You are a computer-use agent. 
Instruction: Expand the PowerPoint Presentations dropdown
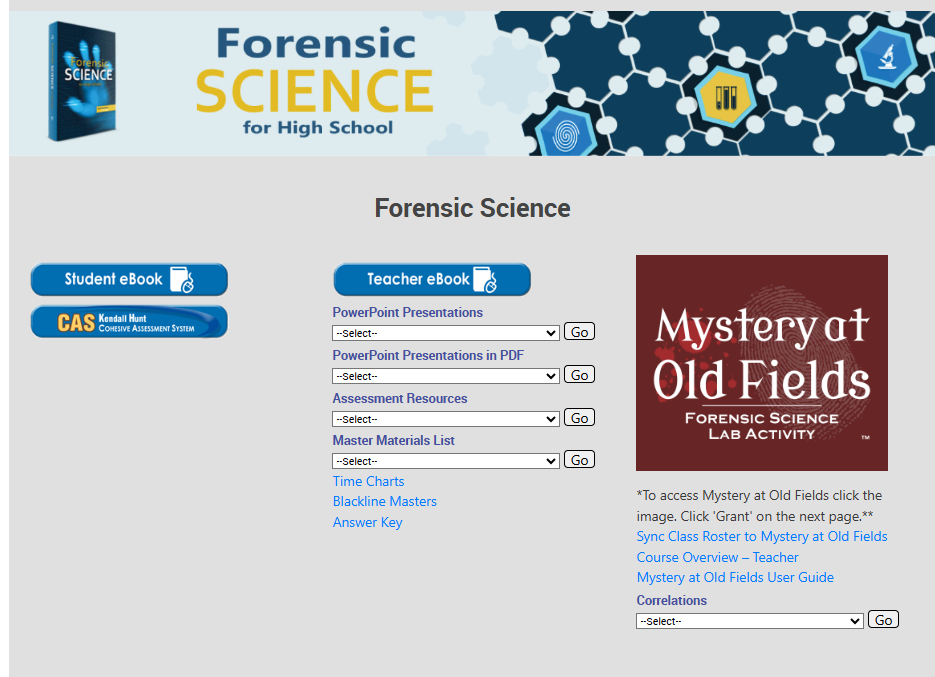pyautogui.click(x=445, y=333)
